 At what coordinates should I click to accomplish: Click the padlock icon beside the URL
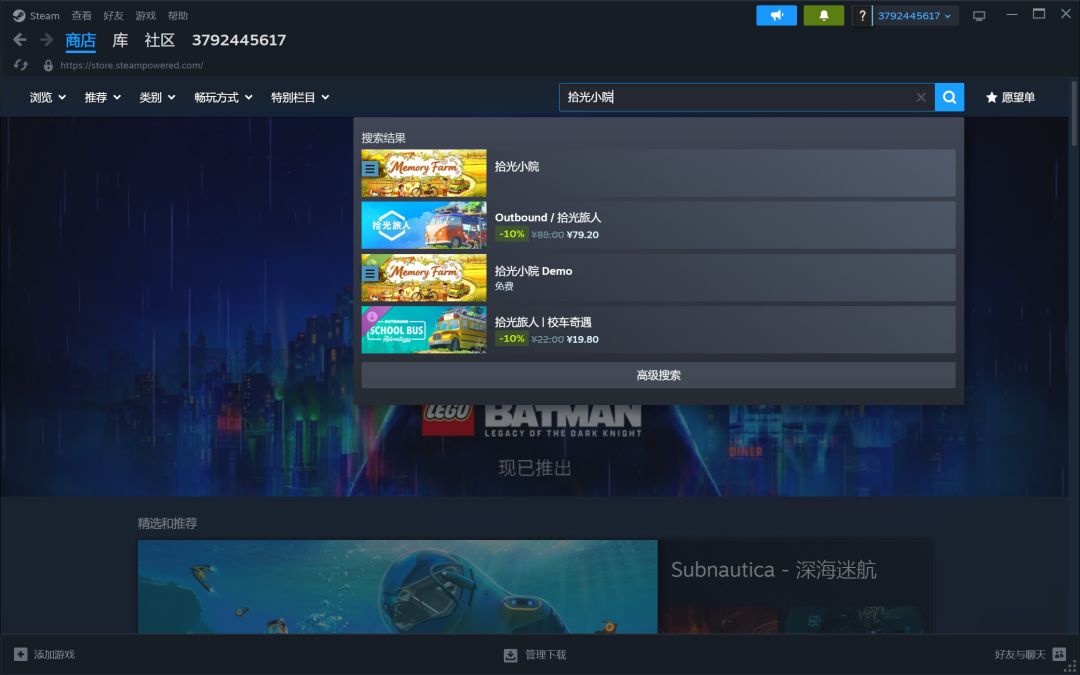[x=48, y=65]
